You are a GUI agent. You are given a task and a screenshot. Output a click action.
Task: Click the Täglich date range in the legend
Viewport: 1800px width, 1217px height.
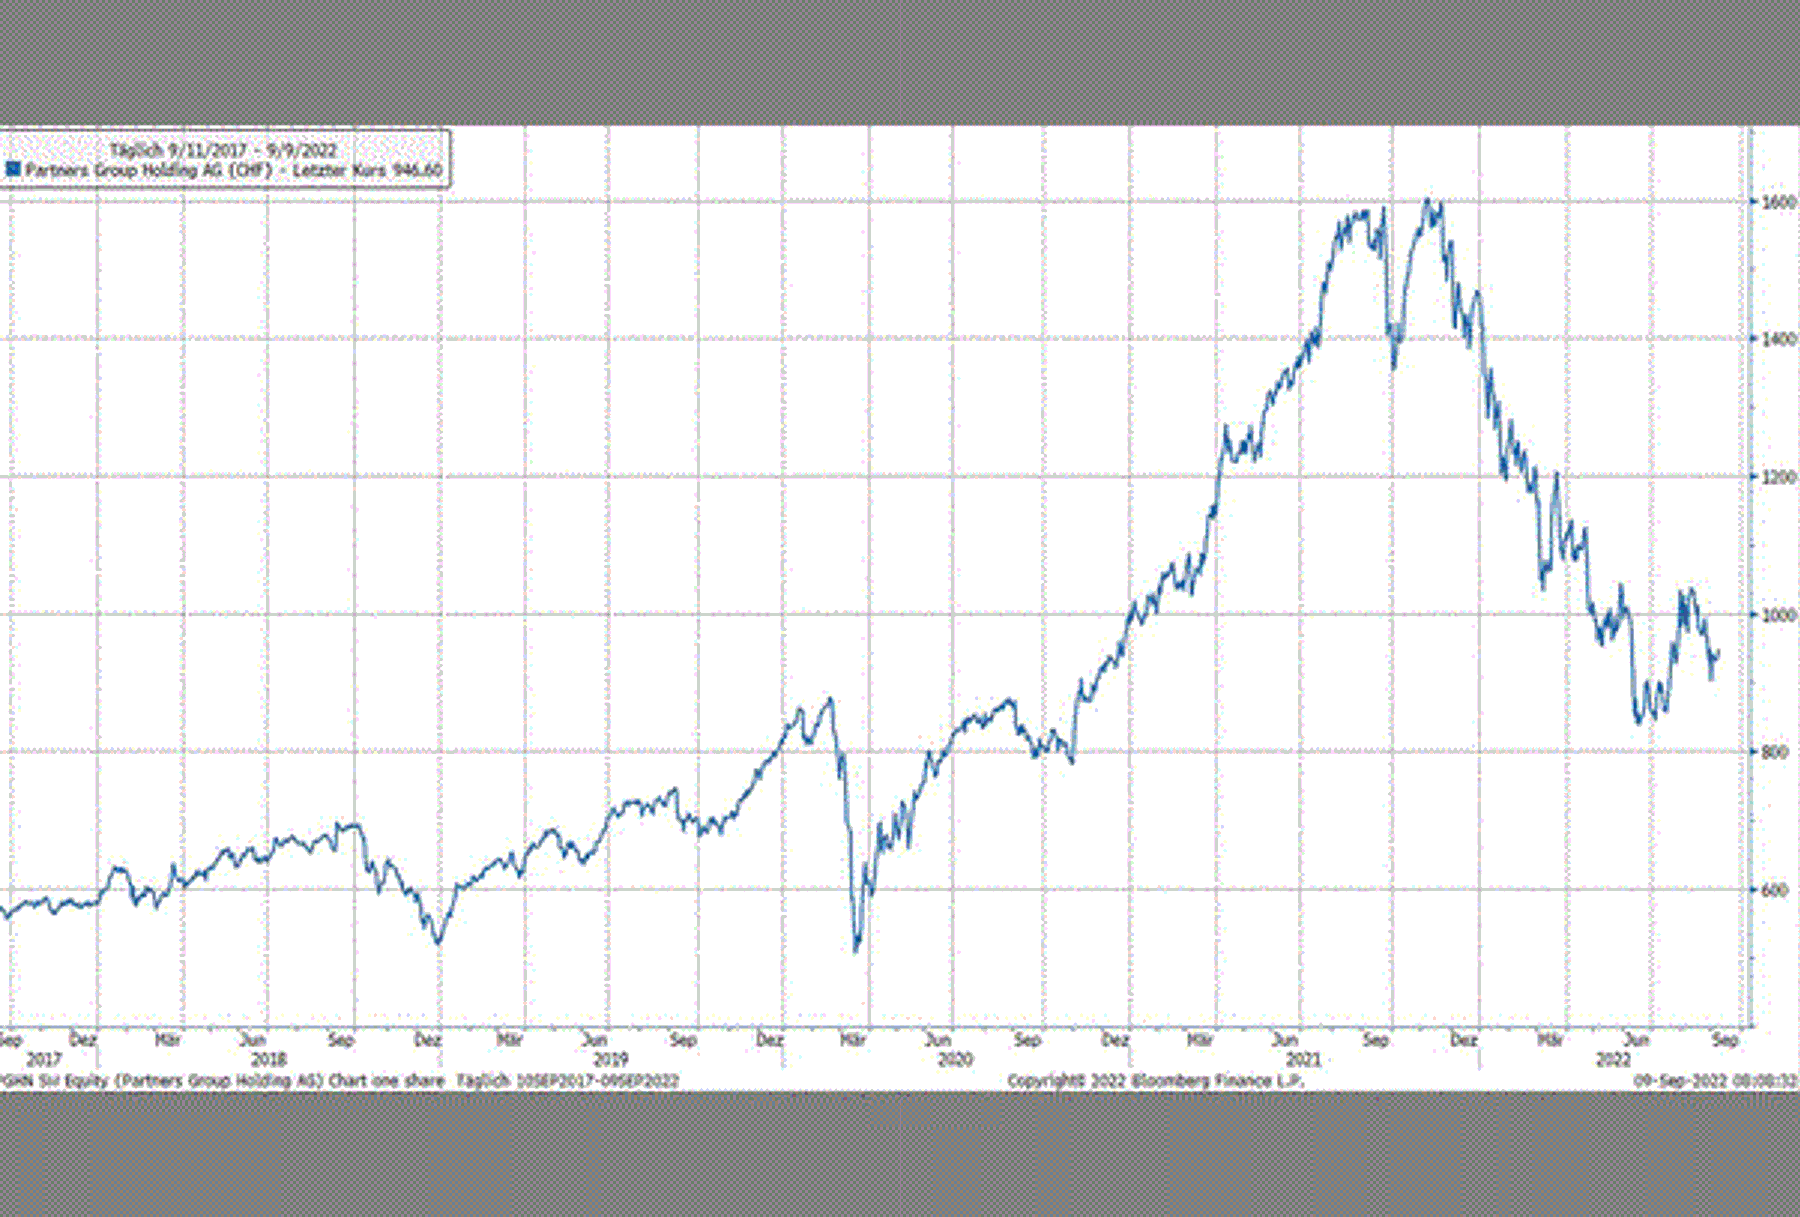[223, 150]
